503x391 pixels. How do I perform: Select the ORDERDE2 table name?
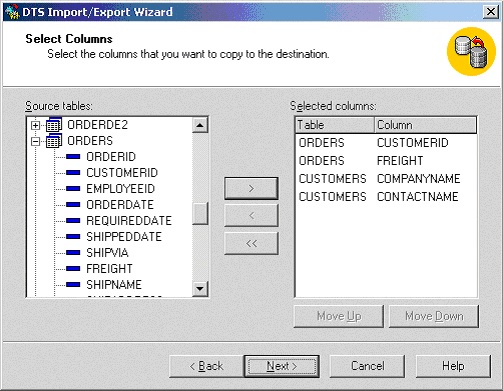click(x=97, y=125)
